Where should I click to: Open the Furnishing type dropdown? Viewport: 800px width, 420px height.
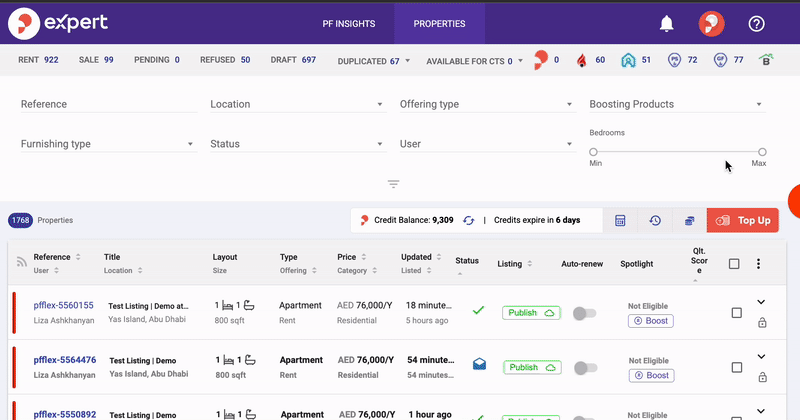pos(108,144)
